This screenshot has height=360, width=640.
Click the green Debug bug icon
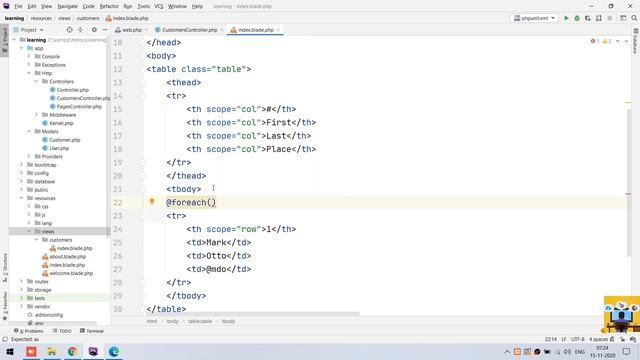coord(577,18)
